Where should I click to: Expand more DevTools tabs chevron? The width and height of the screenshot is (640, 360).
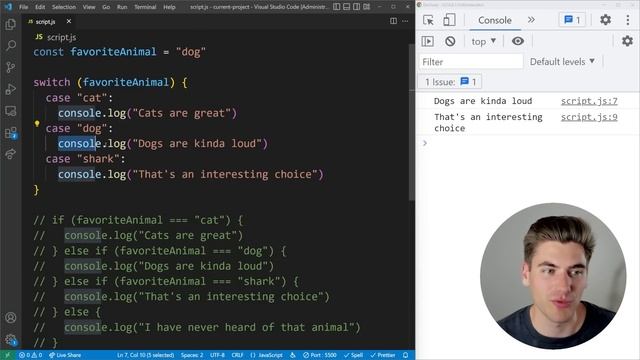[531, 20]
